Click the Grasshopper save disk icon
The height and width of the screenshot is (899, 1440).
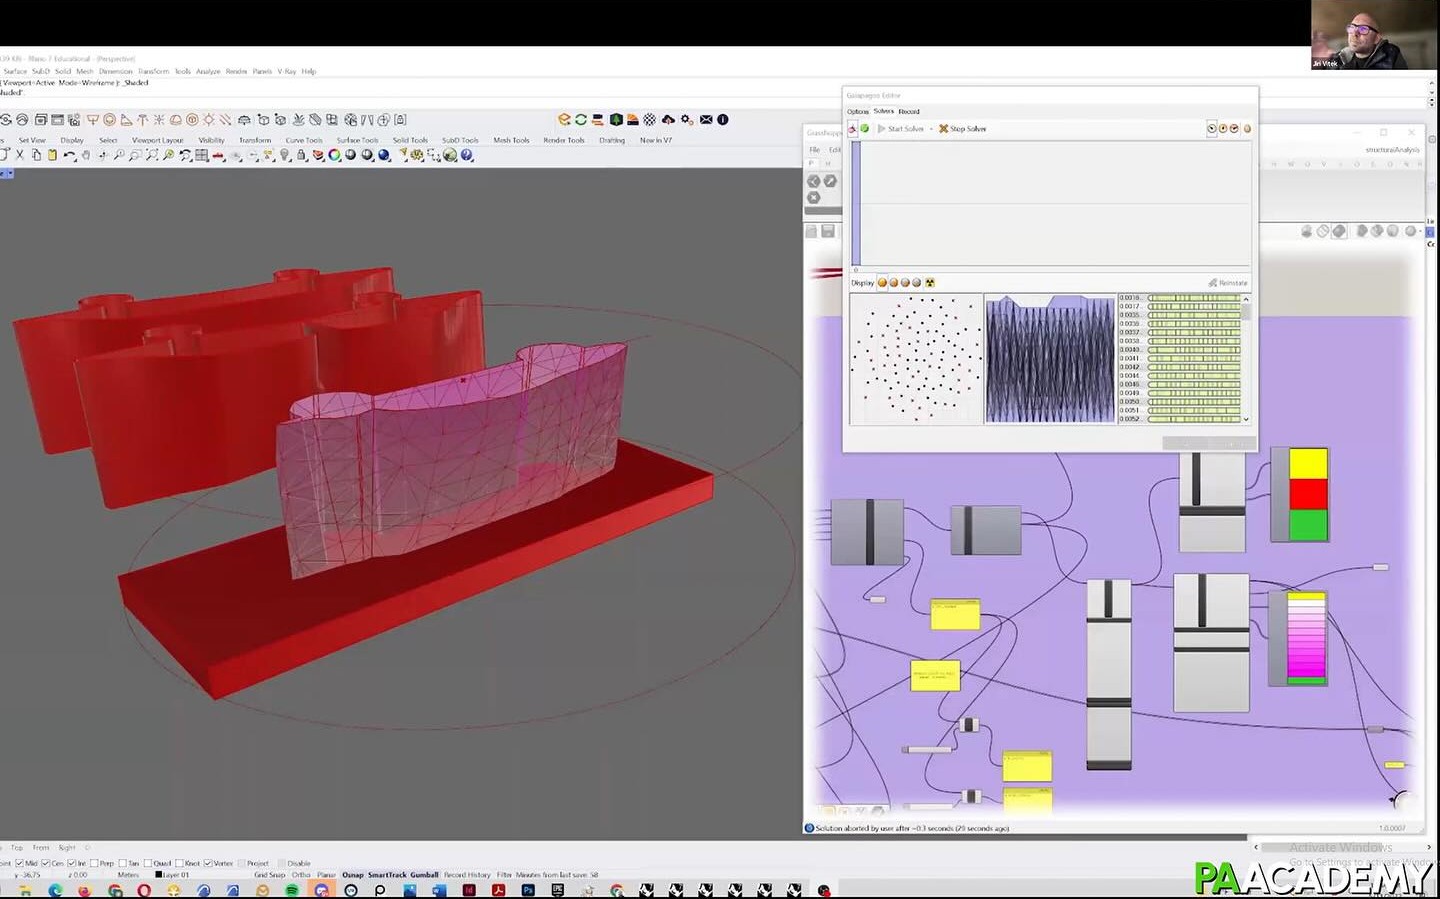(x=828, y=231)
